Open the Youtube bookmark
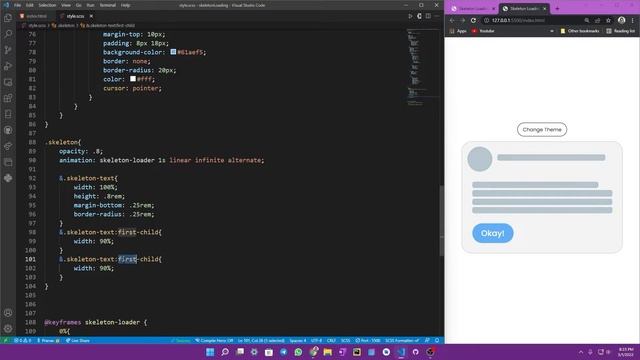The width and height of the screenshot is (640, 360). point(483,31)
